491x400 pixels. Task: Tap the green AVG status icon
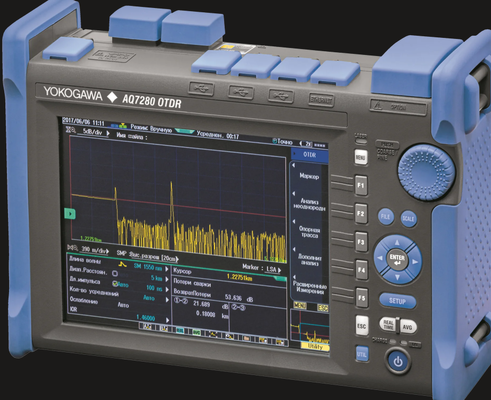196,332
